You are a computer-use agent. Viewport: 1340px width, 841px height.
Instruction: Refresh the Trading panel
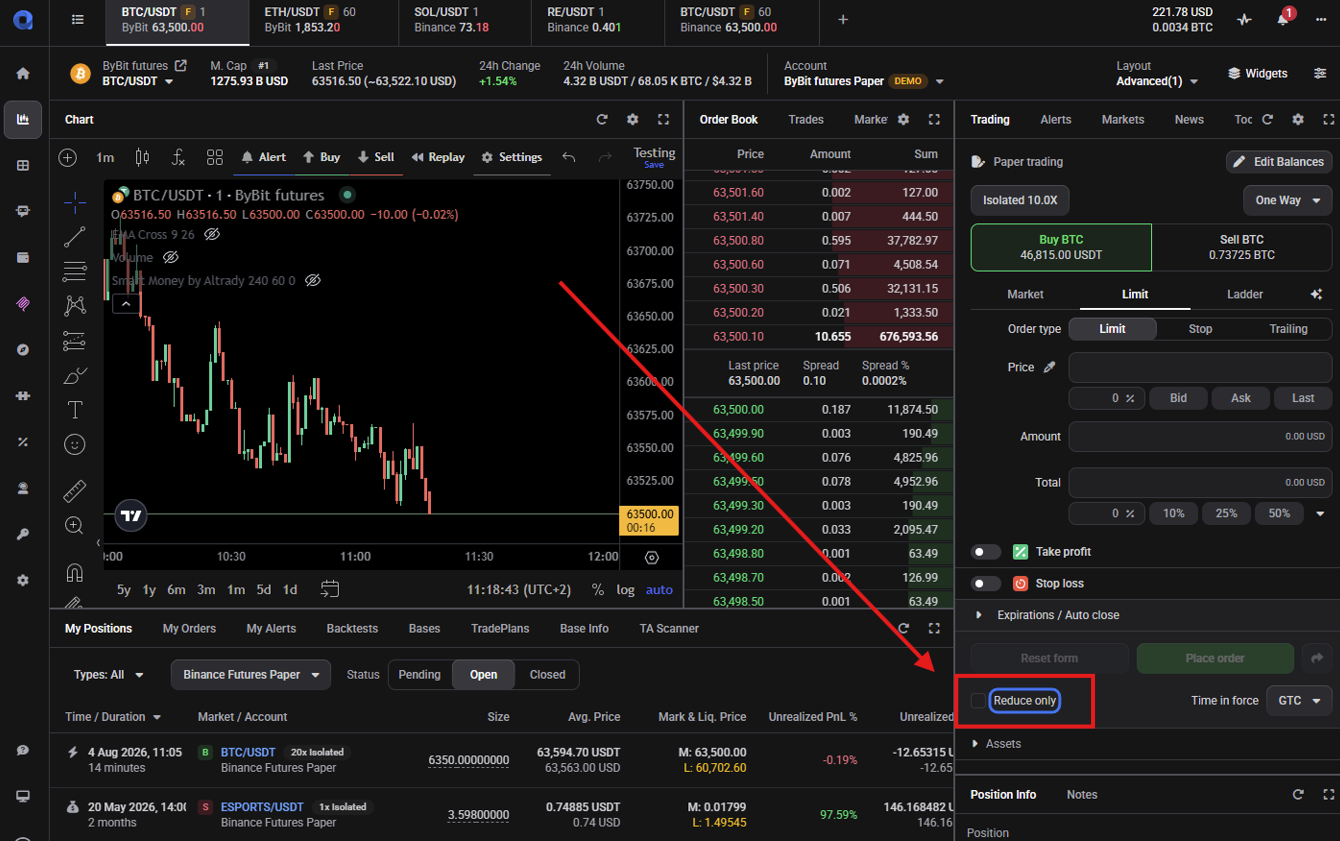click(1267, 119)
